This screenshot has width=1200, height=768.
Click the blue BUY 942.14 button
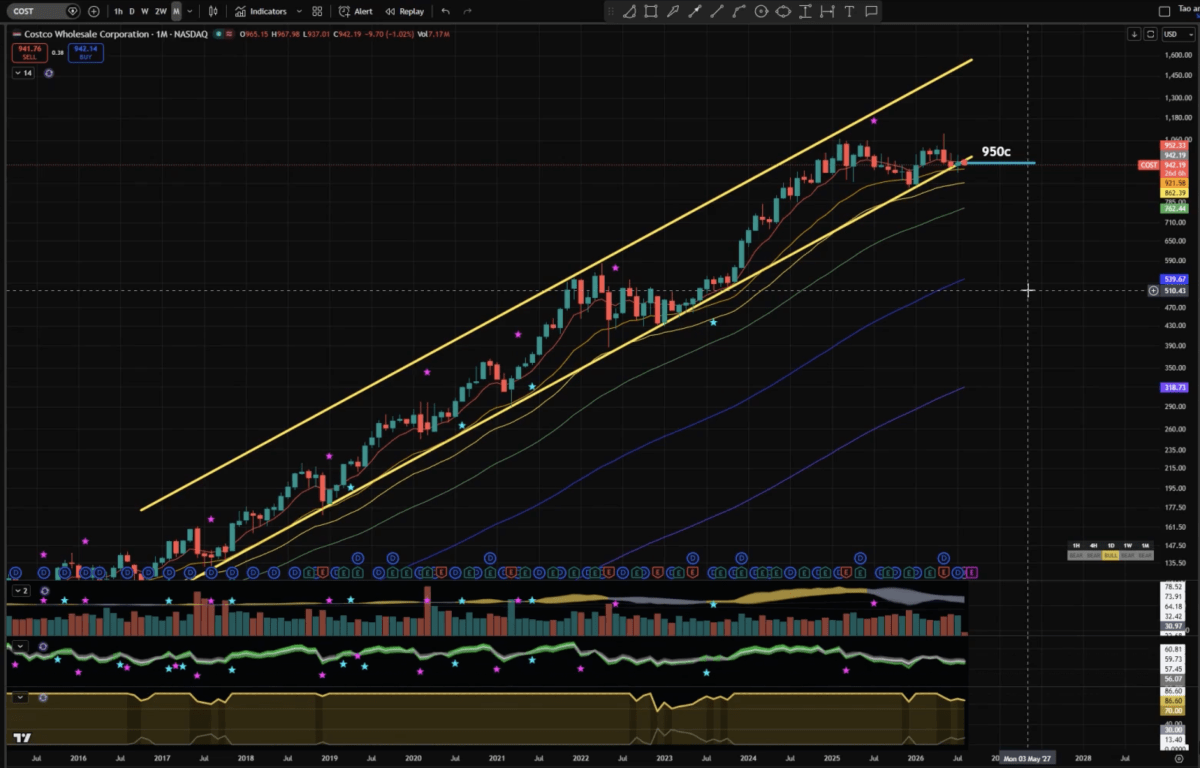86,51
